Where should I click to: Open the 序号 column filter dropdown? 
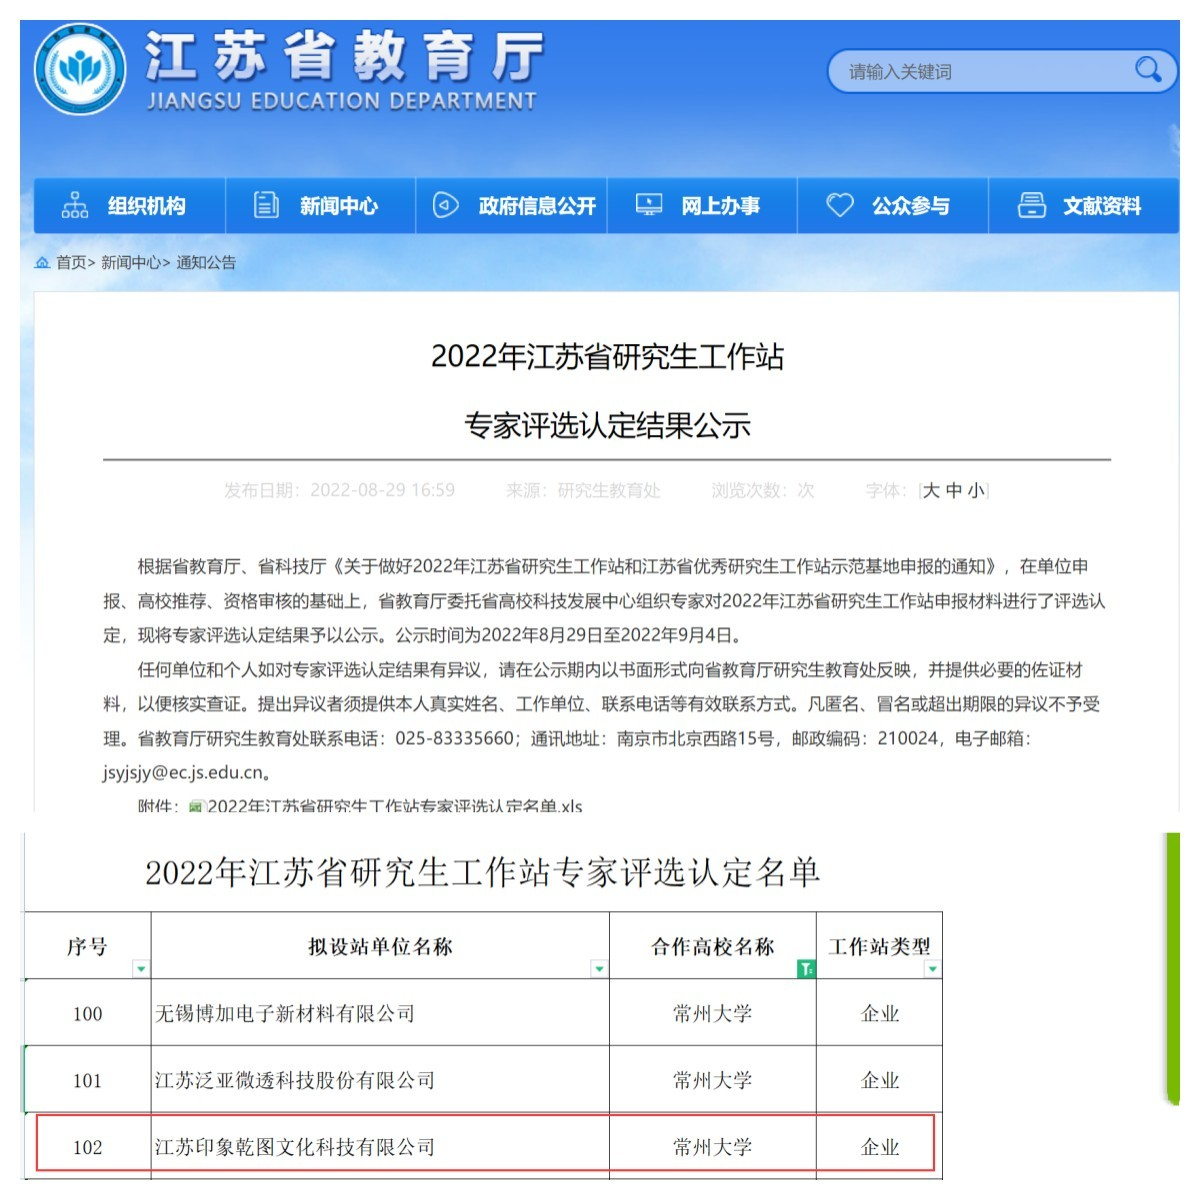click(141, 968)
